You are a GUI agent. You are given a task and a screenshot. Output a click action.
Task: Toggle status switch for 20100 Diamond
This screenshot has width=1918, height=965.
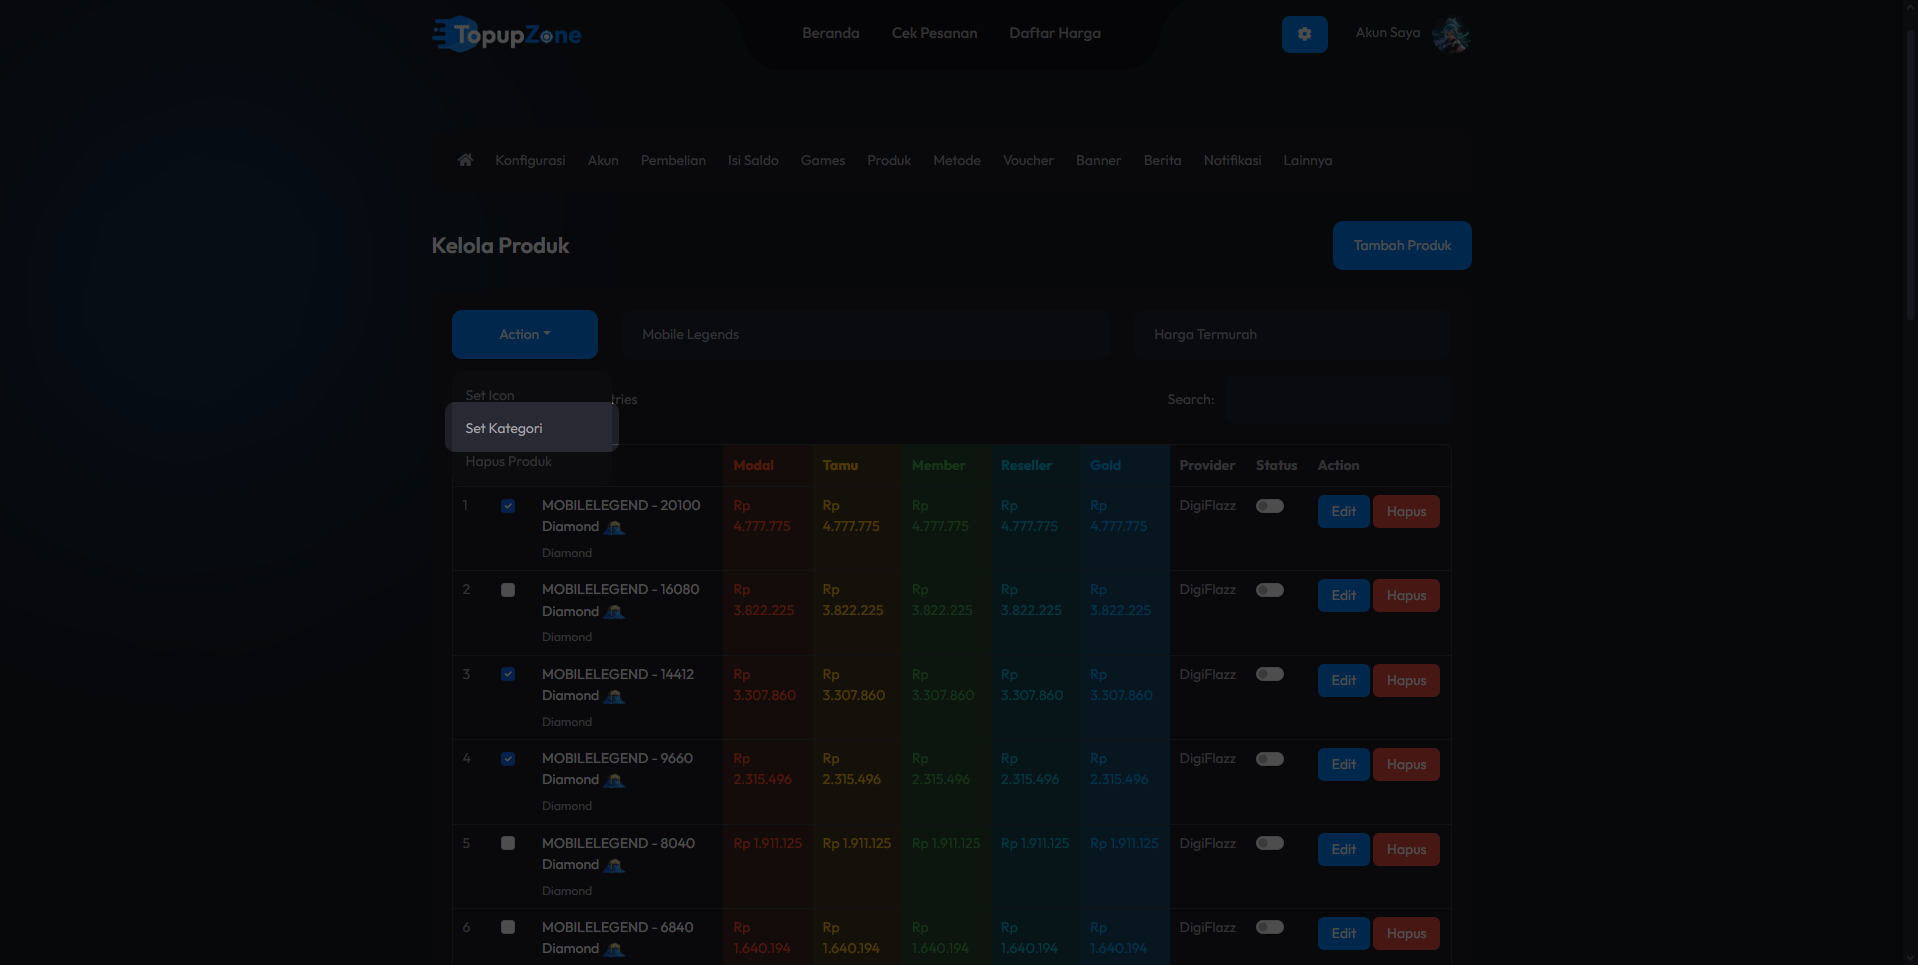click(1270, 506)
